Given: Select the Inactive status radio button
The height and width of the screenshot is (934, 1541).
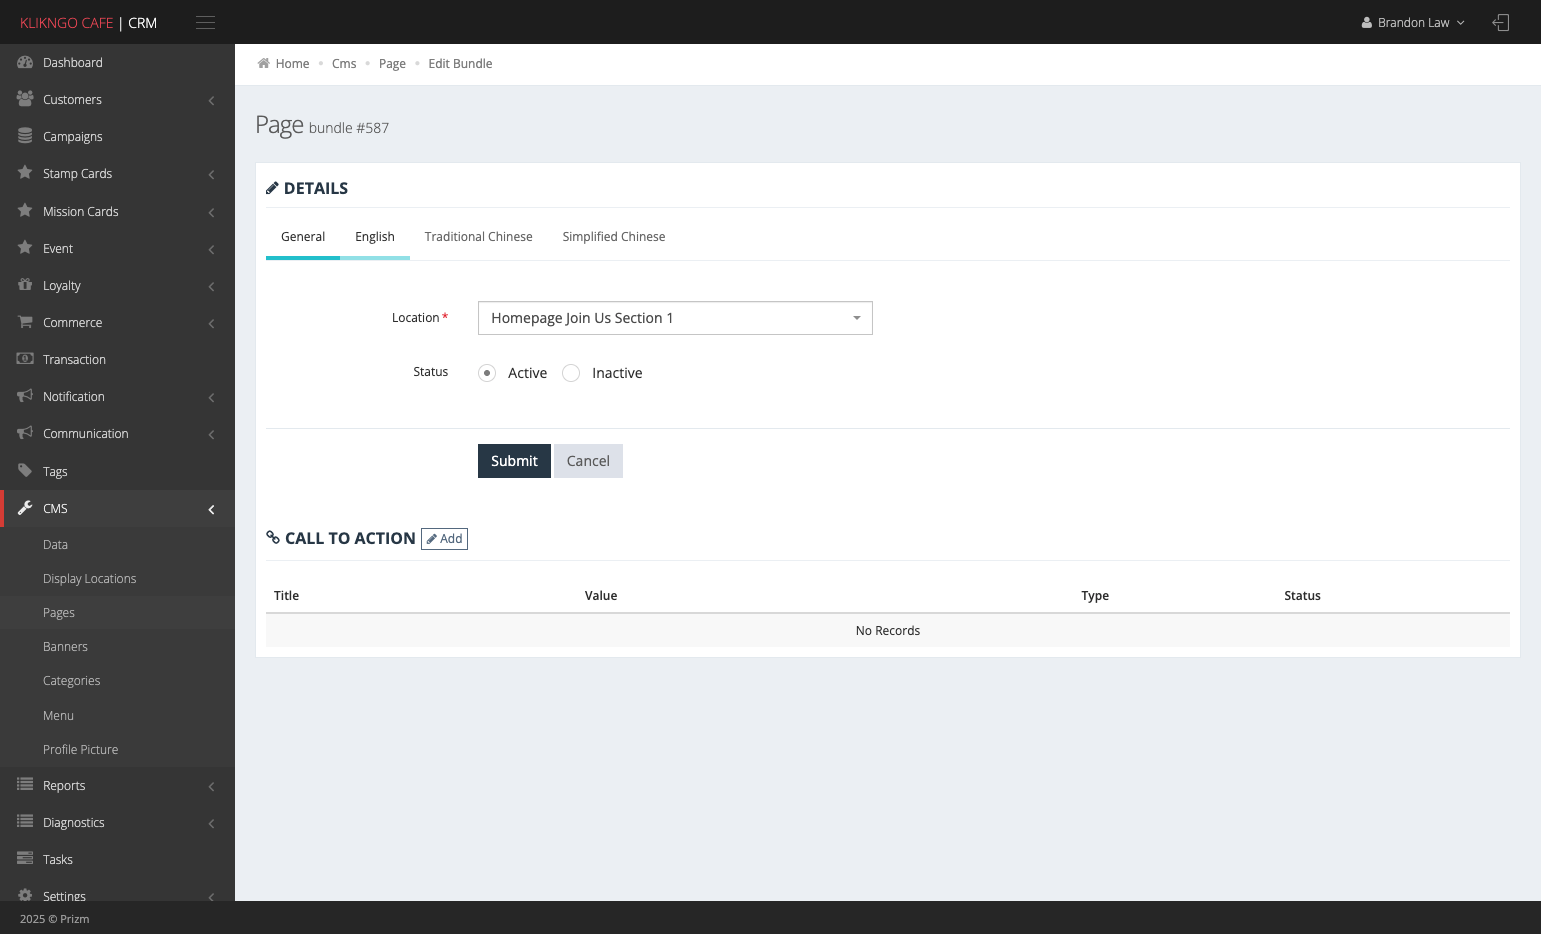Looking at the screenshot, I should click(571, 373).
